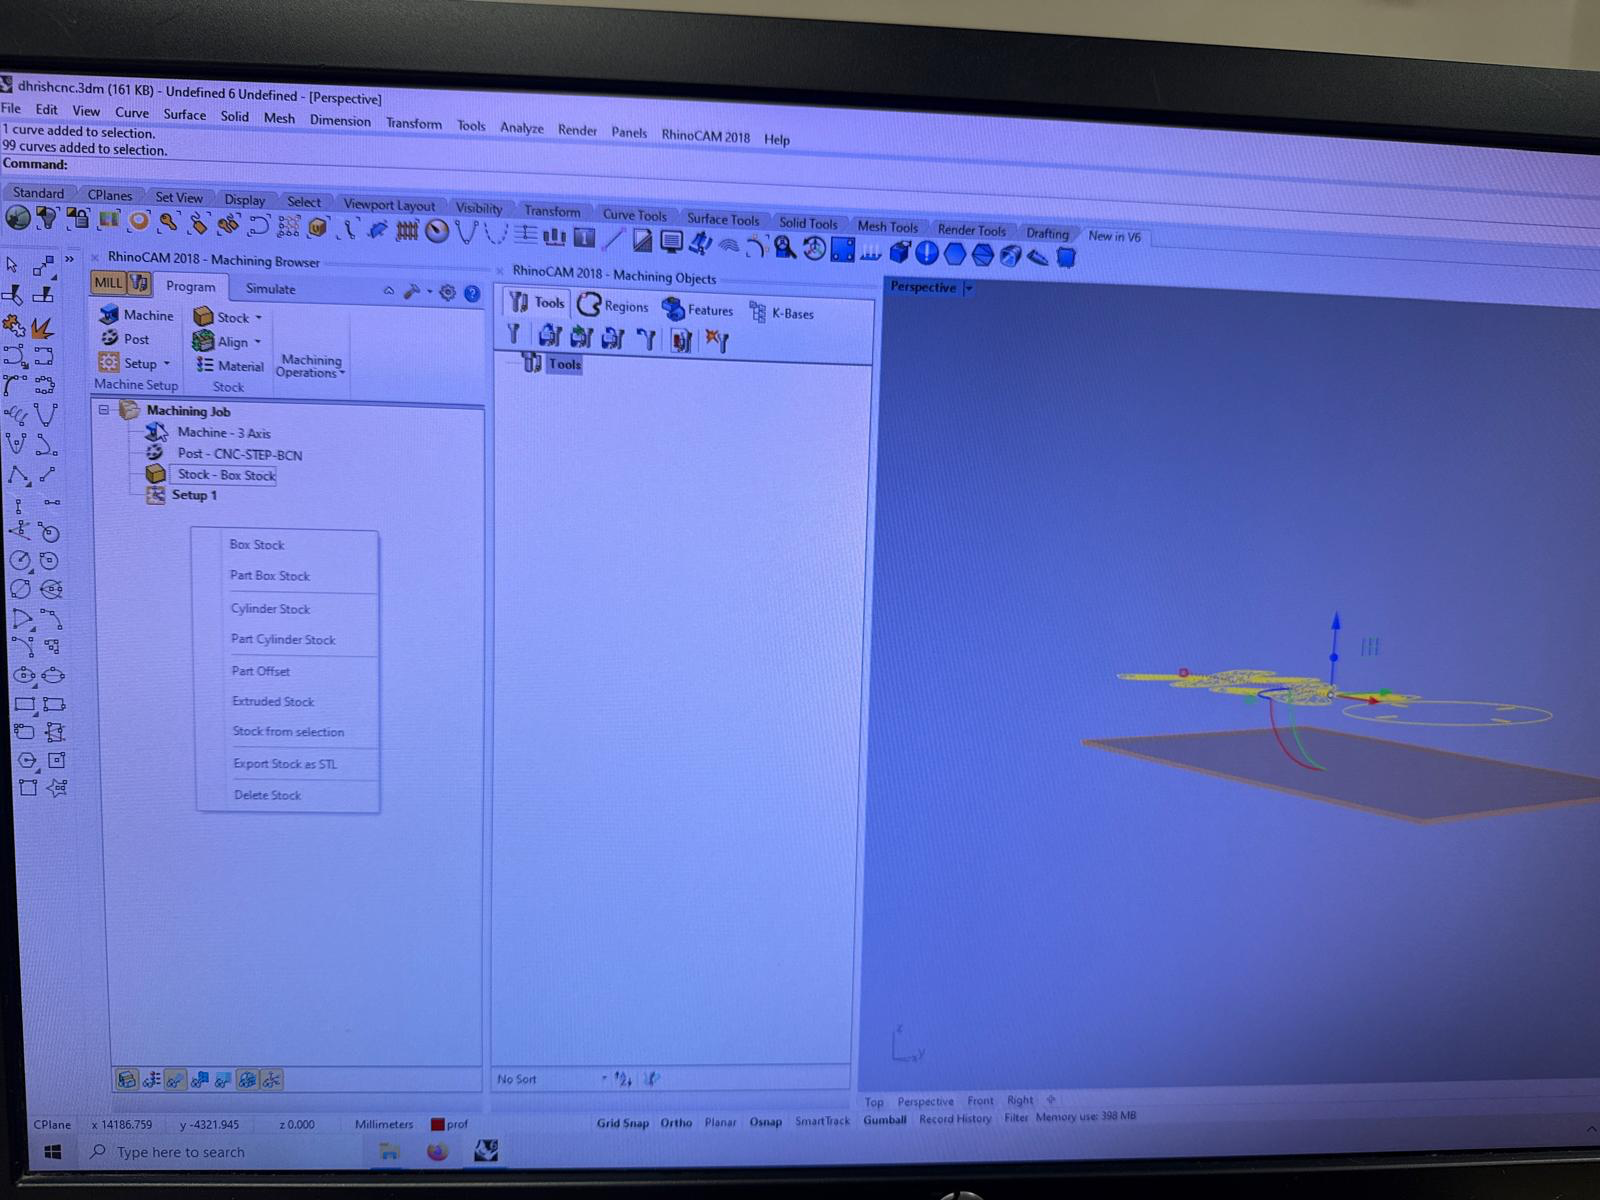Image resolution: width=1600 pixels, height=1200 pixels.
Task: Expand the sidebar toolbar overflow chevron
Action: point(69,260)
